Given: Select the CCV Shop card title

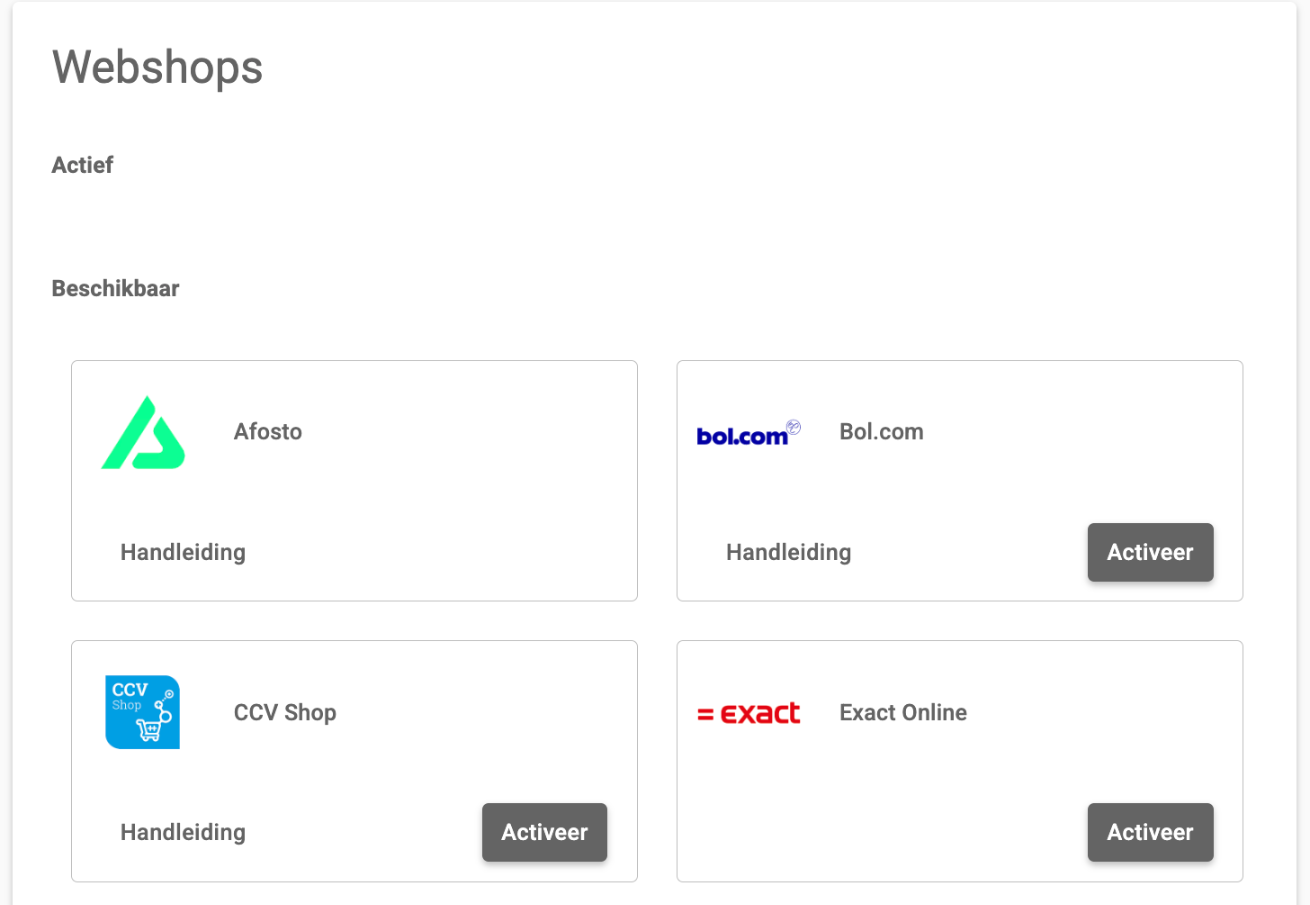Looking at the screenshot, I should click(x=285, y=713).
